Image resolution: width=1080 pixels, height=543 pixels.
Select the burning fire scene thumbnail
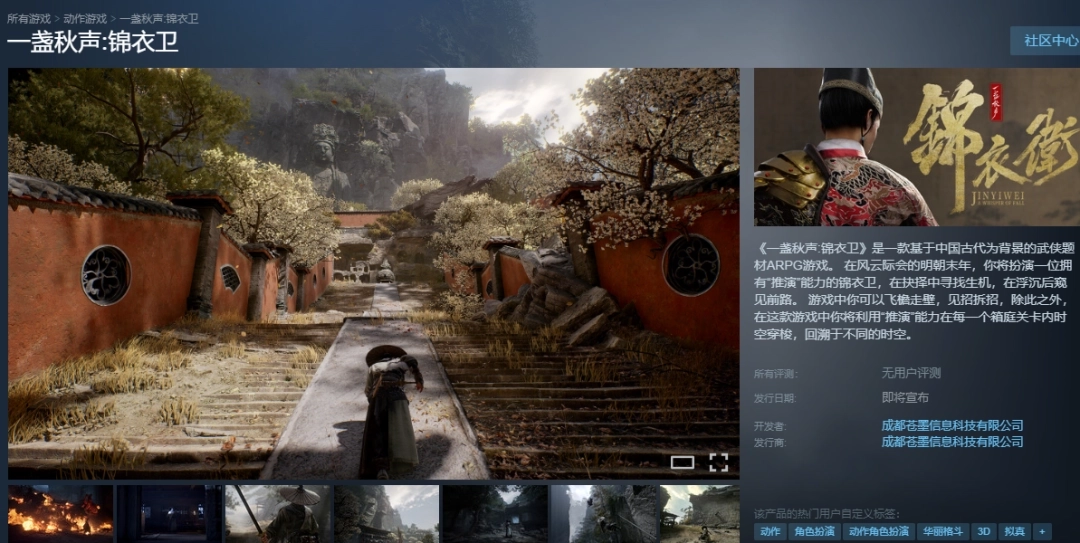click(60, 514)
